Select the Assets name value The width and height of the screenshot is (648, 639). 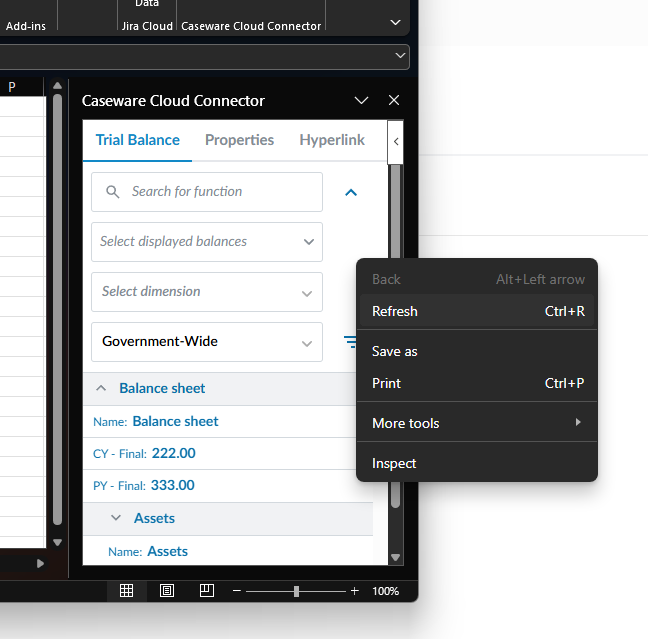point(167,551)
